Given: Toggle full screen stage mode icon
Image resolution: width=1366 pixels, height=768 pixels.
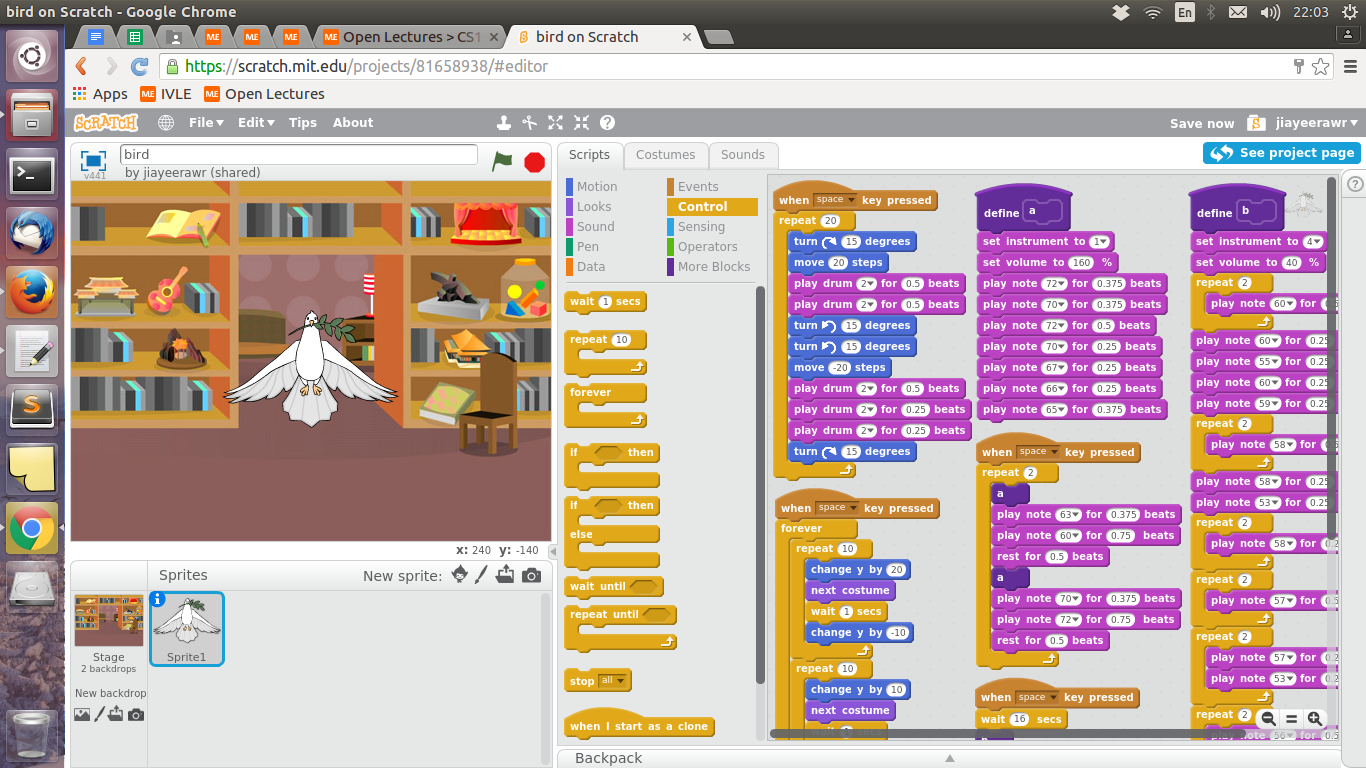Looking at the screenshot, I should pos(94,160).
